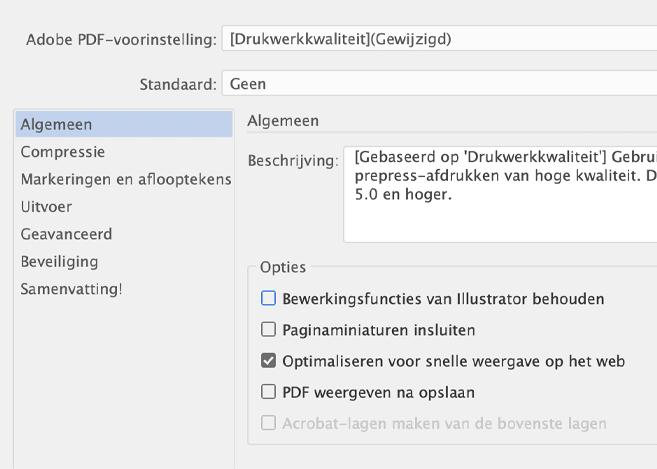Open the Adobe PDF-voorinstelling dropdown

[439, 39]
